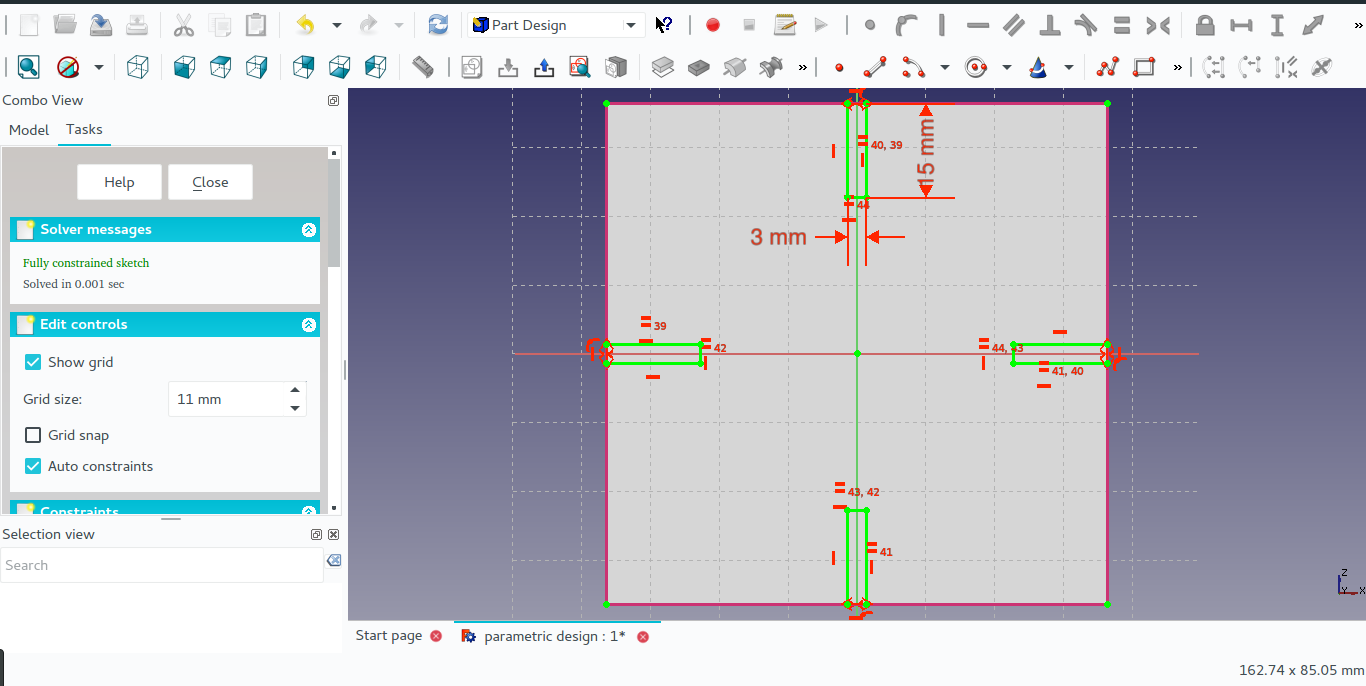Select the symmetric constraint tool
Viewport: 1366px width, 686px height.
point(1158,25)
